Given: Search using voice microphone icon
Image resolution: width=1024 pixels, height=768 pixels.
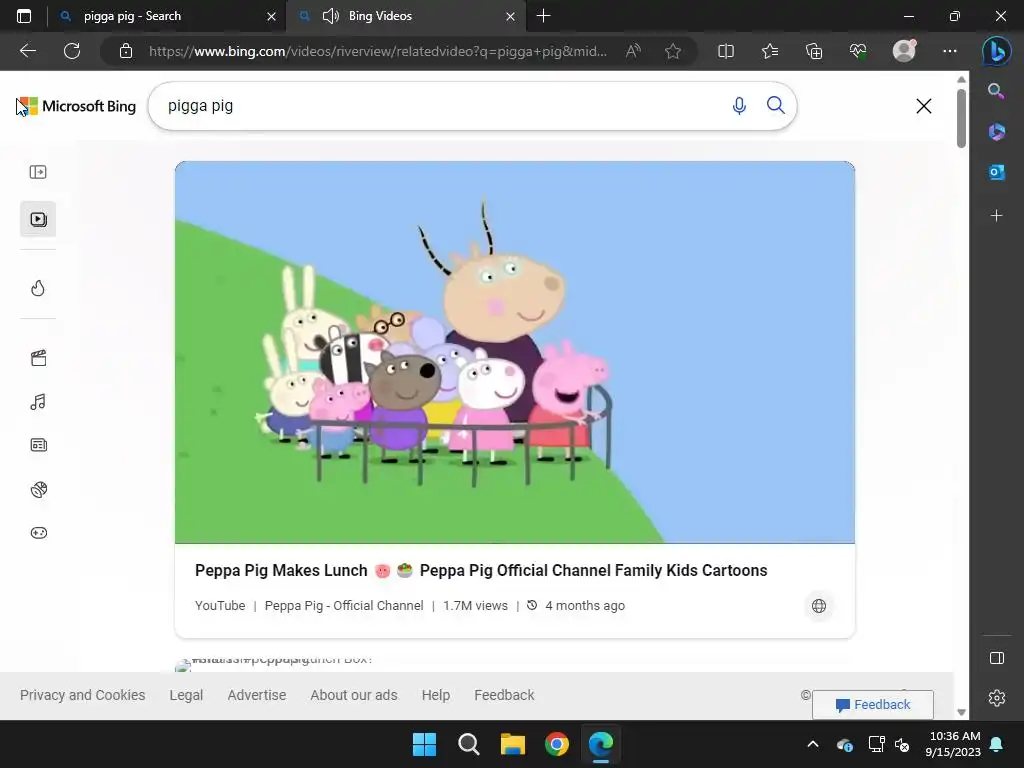Looking at the screenshot, I should click(739, 106).
